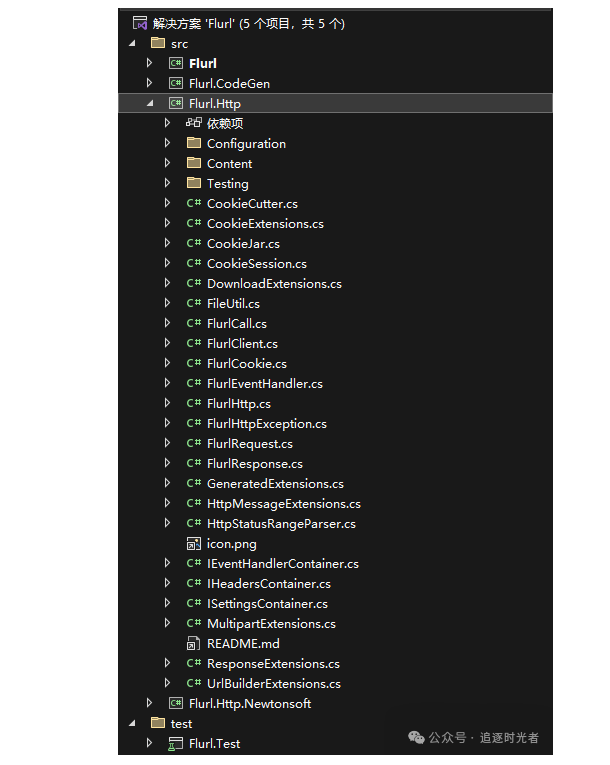Select HttpMessageExtensions.cs file

click(x=284, y=503)
